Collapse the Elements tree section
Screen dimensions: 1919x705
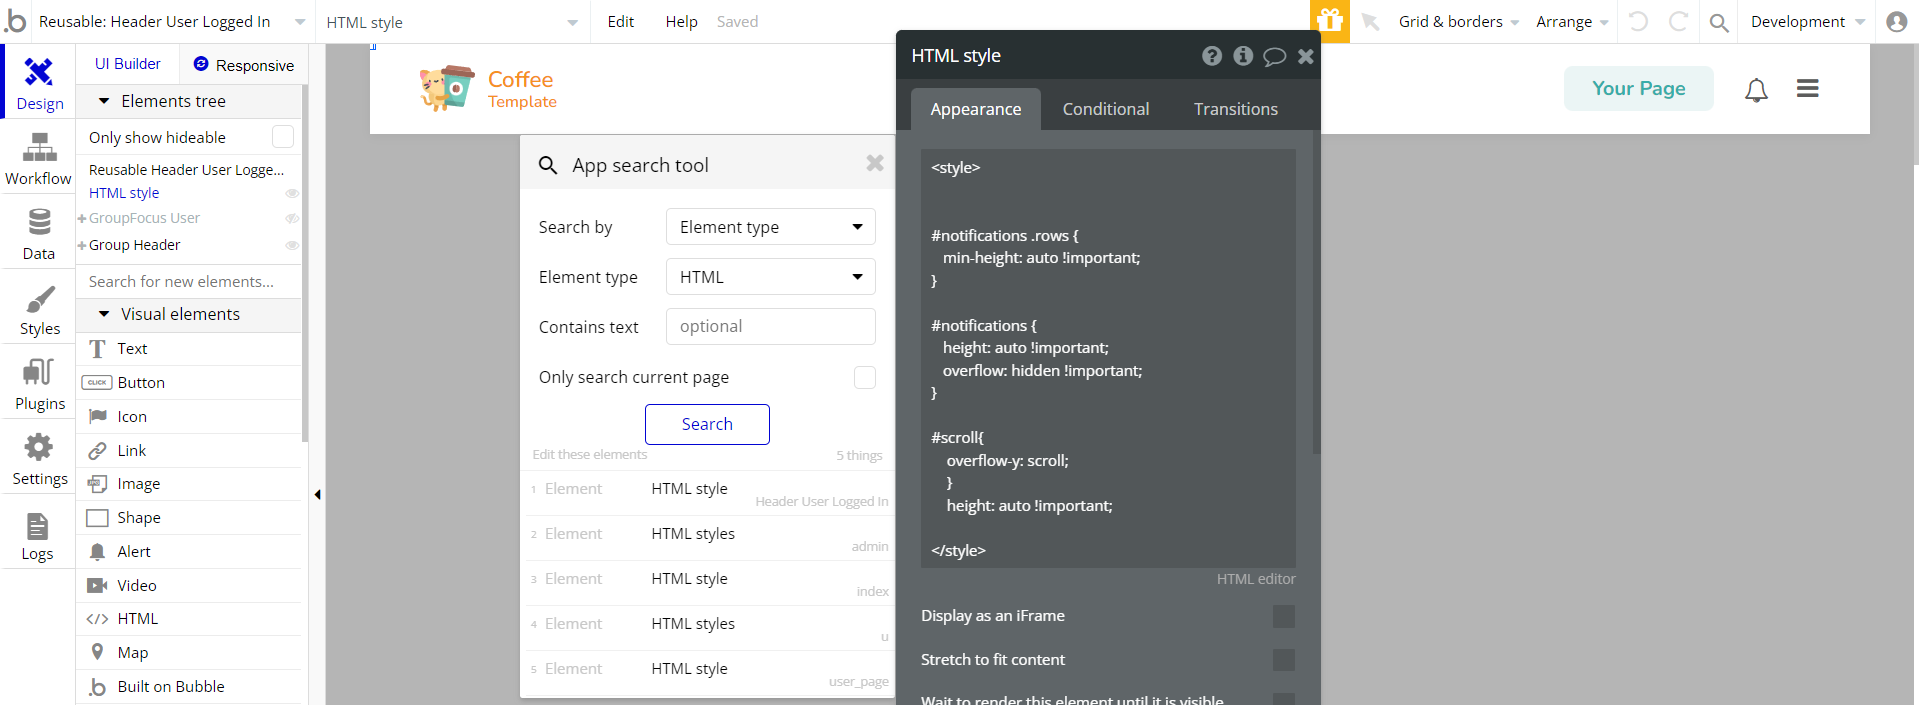coord(104,101)
